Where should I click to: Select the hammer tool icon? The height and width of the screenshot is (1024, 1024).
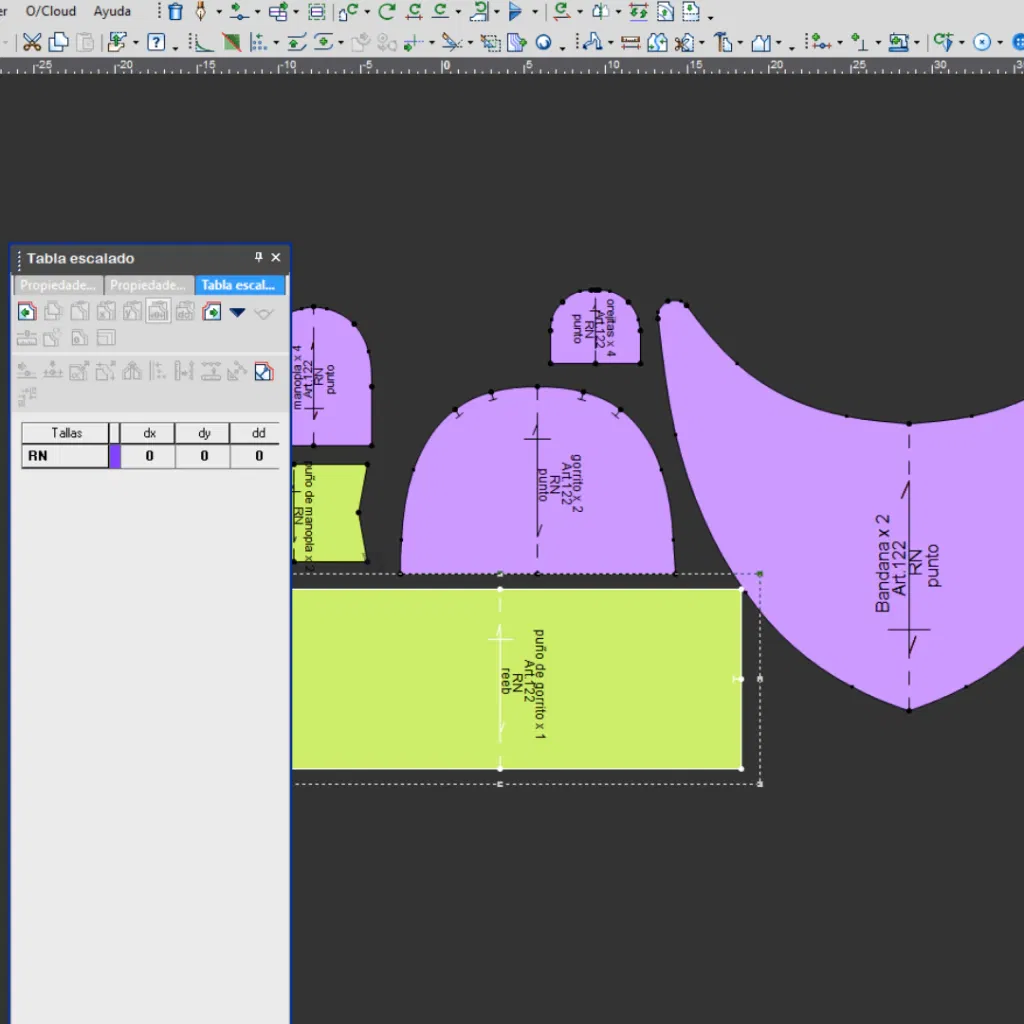(723, 42)
